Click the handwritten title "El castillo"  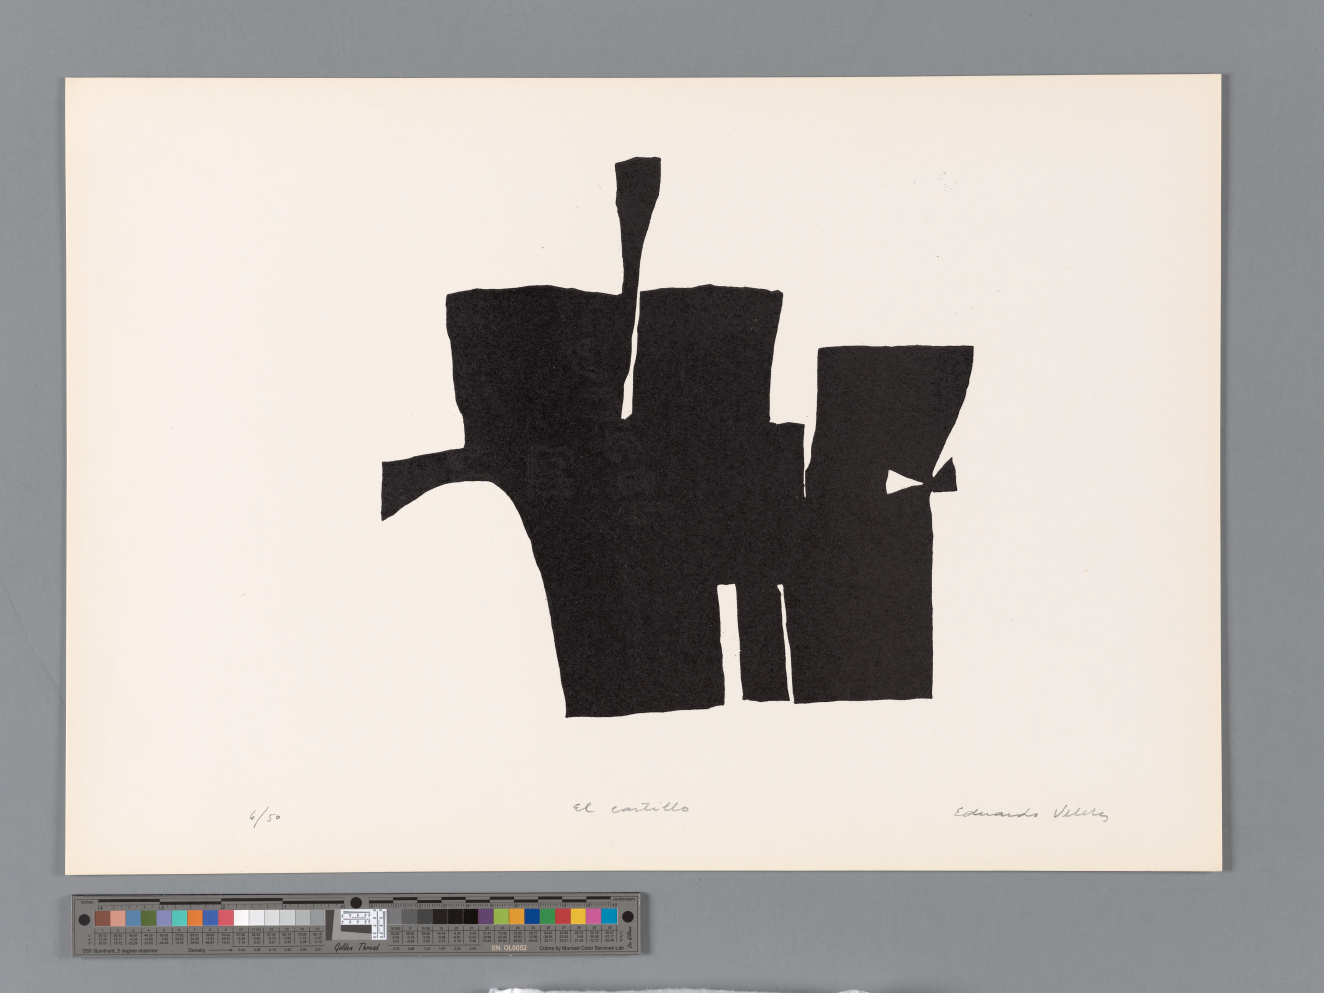click(x=631, y=808)
